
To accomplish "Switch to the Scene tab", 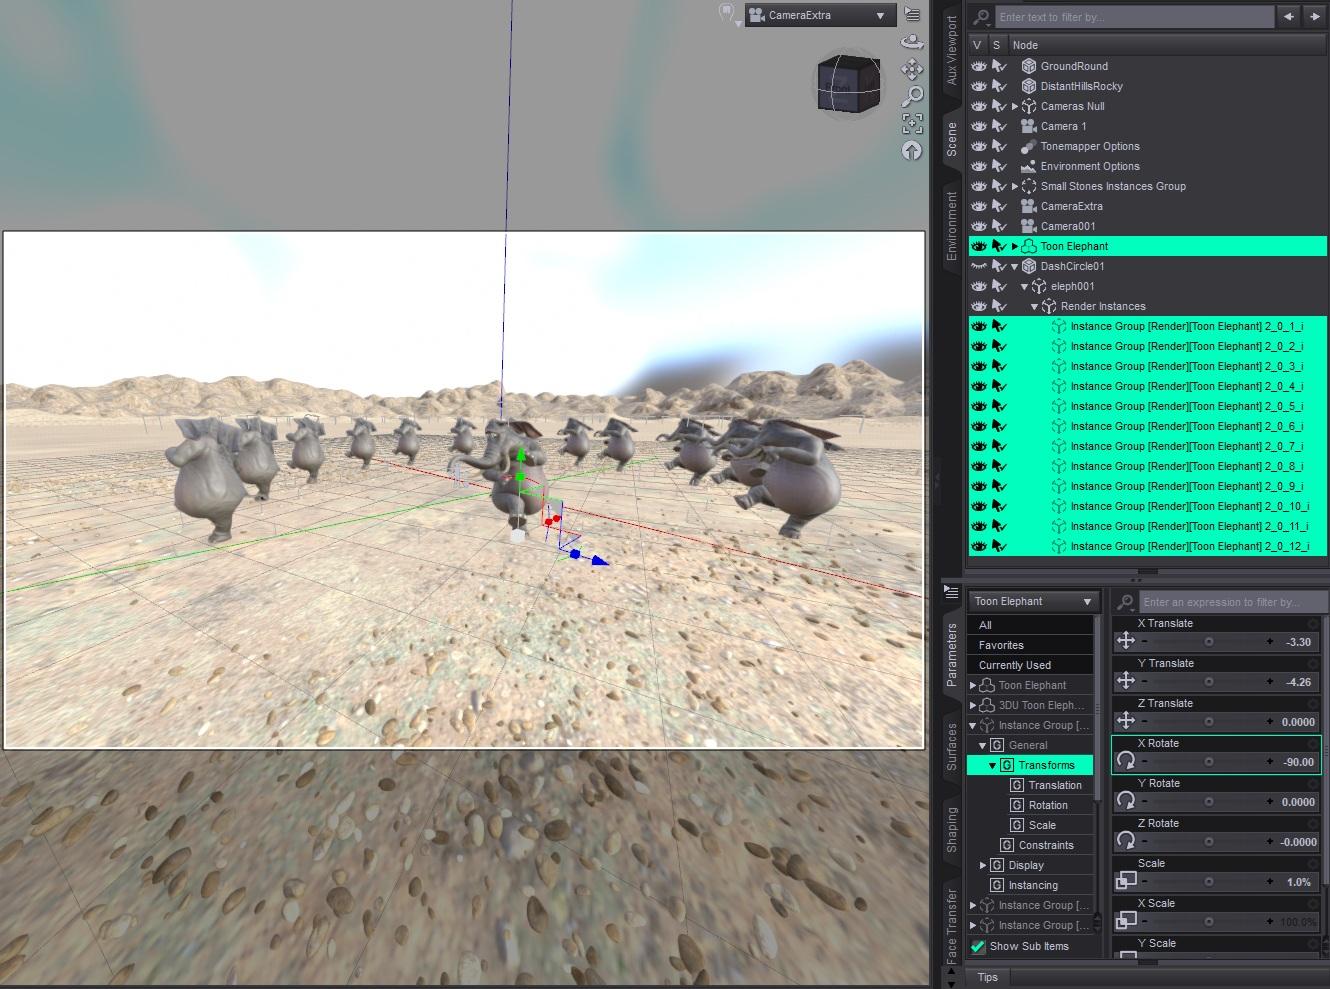I will (x=951, y=139).
